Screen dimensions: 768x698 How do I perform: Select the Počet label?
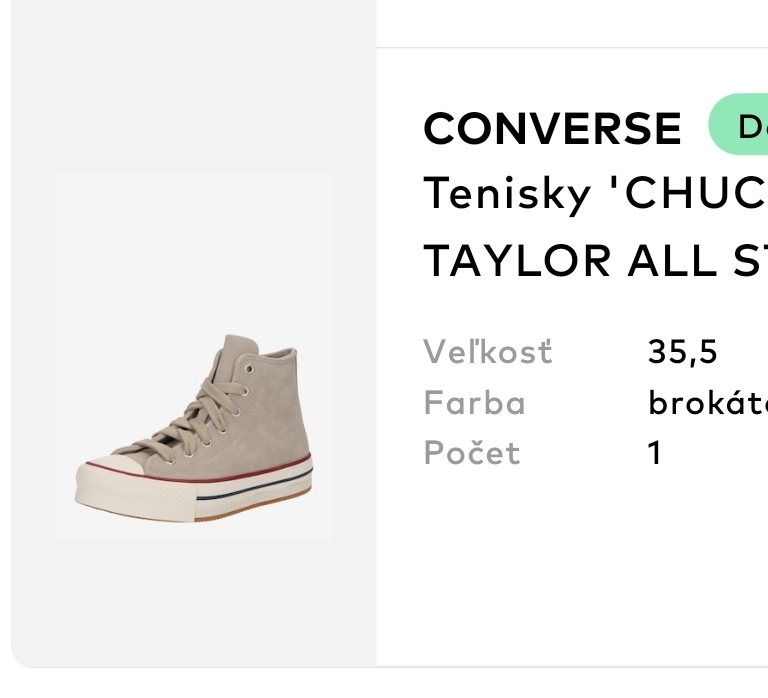[x=472, y=453]
